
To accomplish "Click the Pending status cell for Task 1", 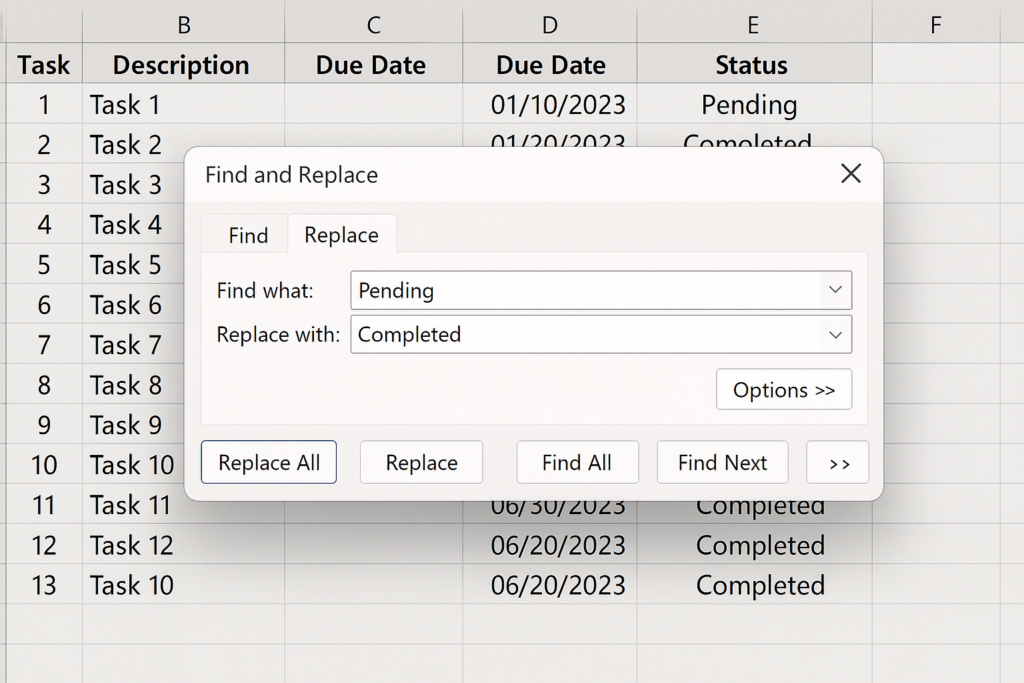I will (749, 105).
